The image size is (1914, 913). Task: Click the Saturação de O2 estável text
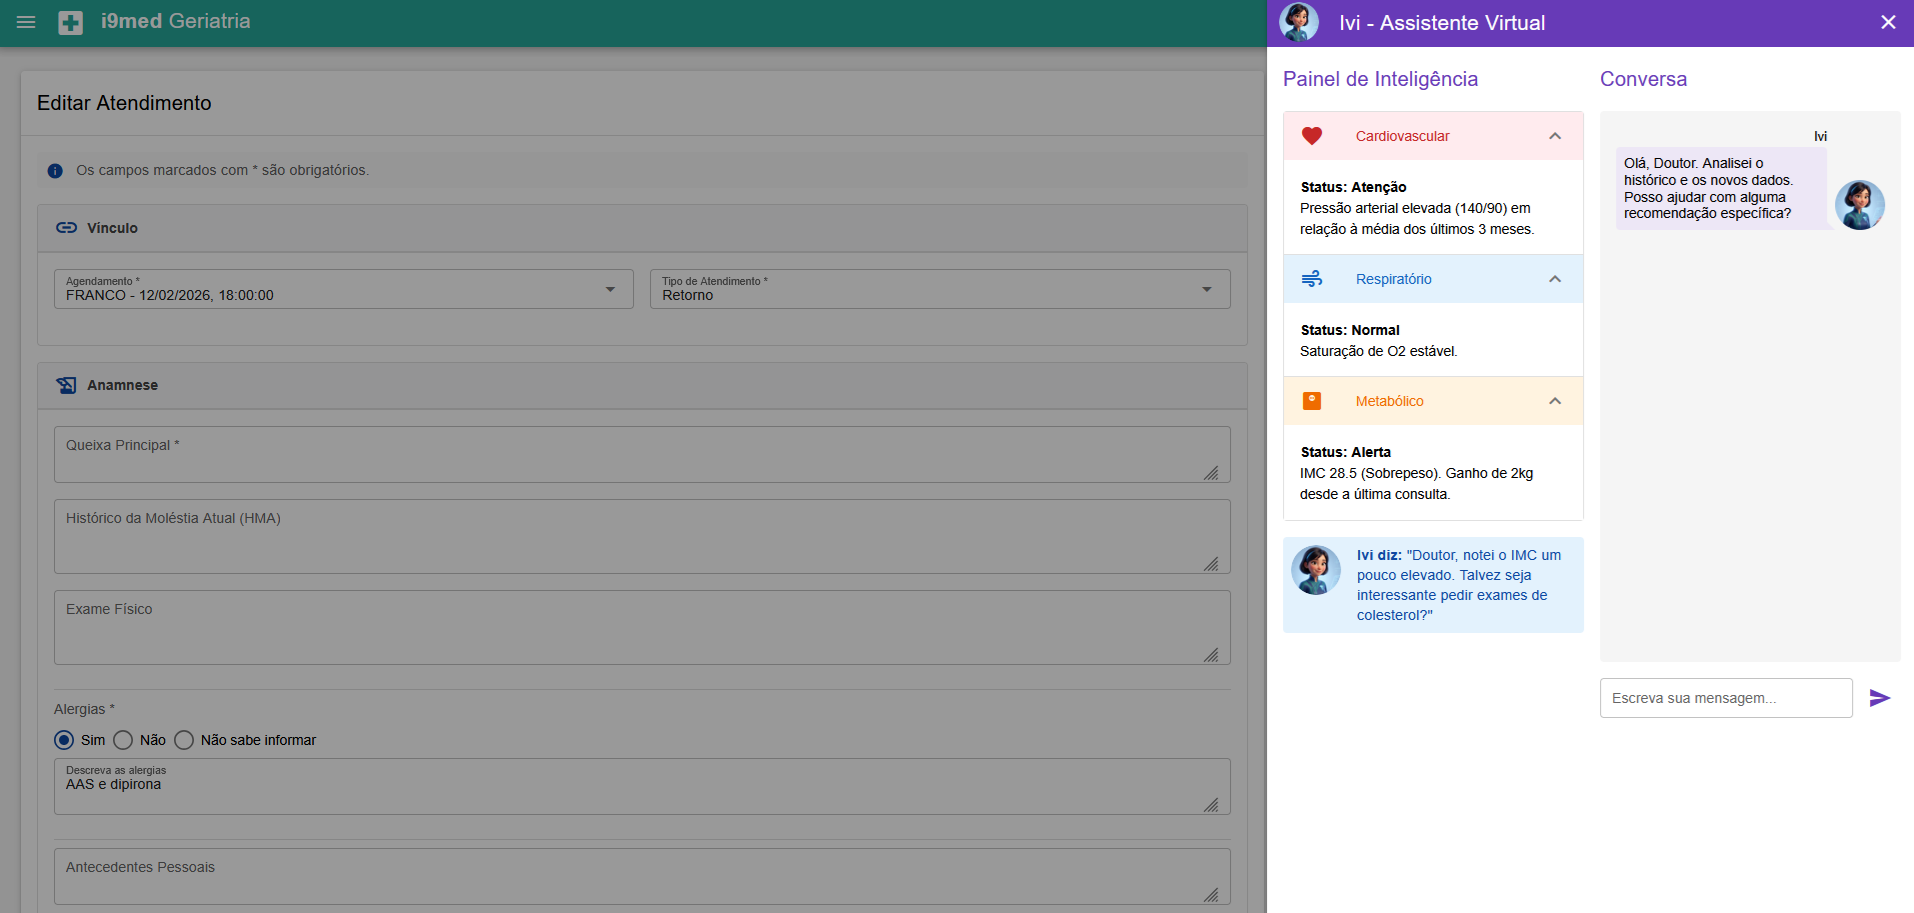pos(1379,351)
